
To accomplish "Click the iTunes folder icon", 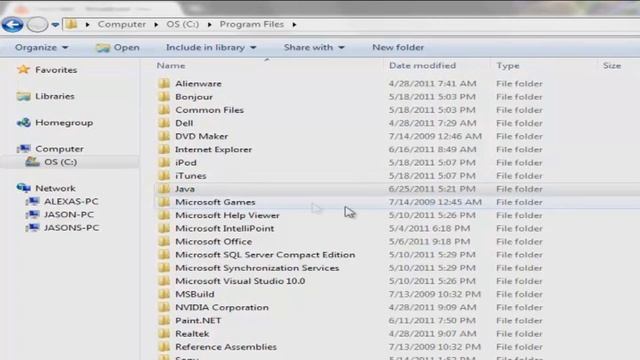I will (164, 176).
